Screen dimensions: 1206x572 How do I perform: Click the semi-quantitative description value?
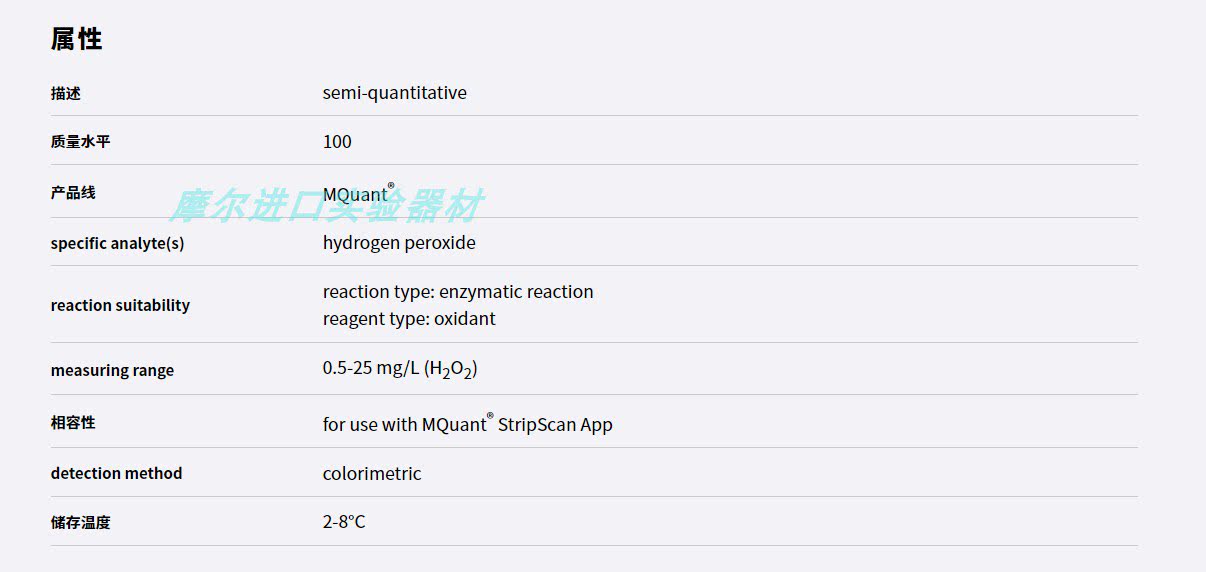click(x=394, y=93)
